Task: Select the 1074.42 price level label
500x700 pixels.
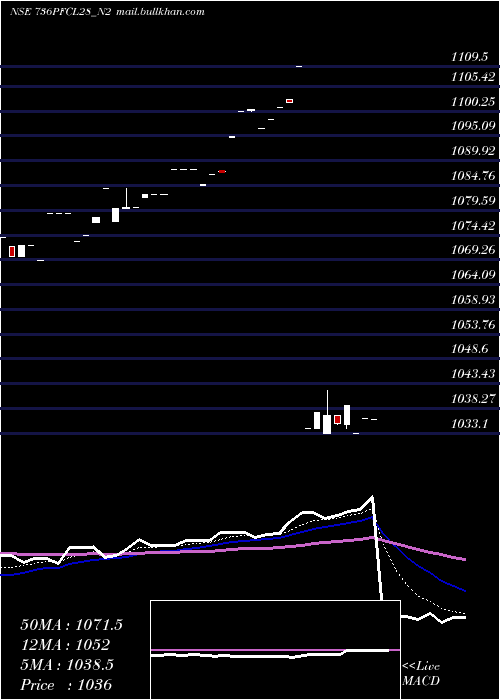Action: pos(473,225)
